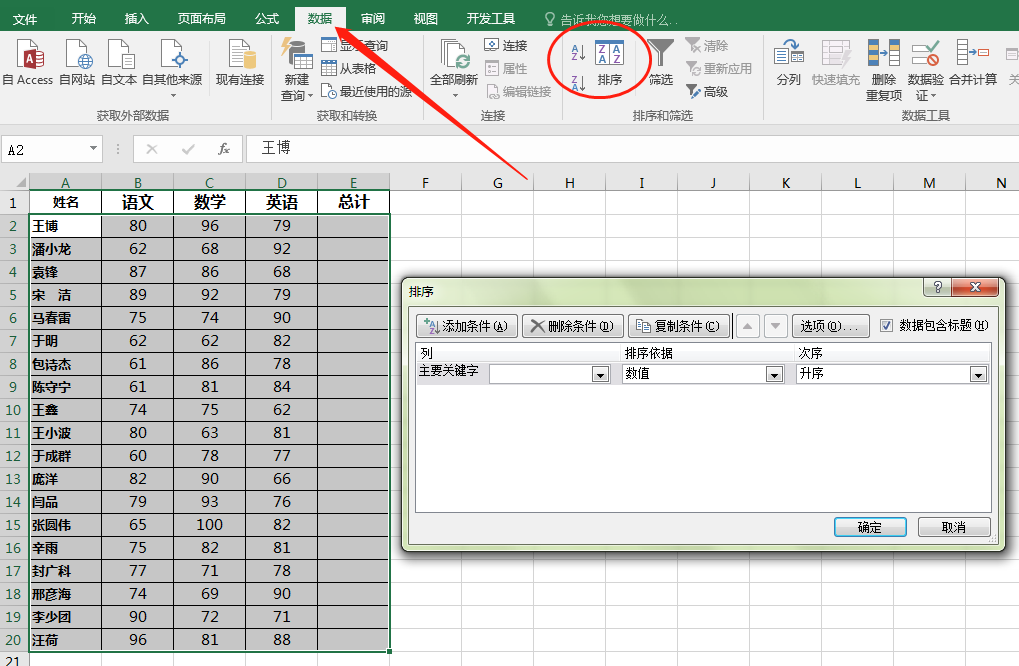Open the 审阅 ribbon tab
This screenshot has width=1019, height=666.
coord(373,19)
